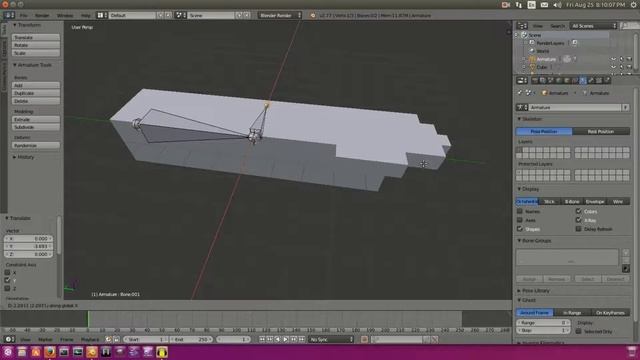640x360 pixels.
Task: Disable the Y constraint axis checkbox
Action: 7,280
